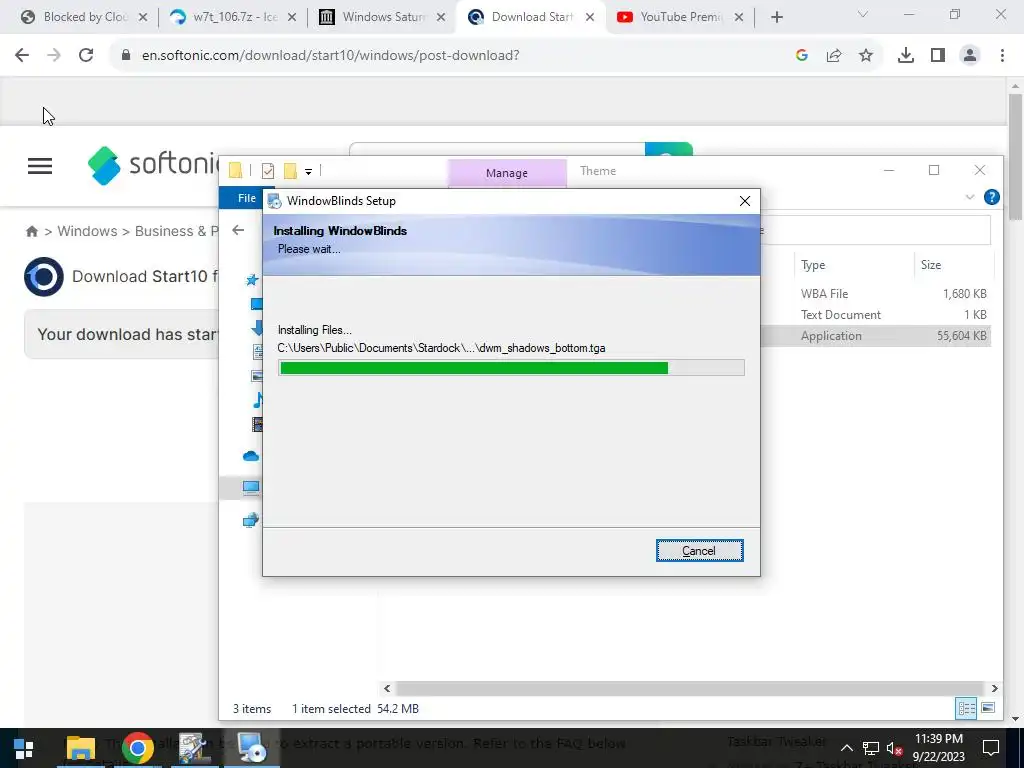Screen dimensions: 1024x768
Task: Open the Chrome profile icon
Action: click(x=970, y=56)
